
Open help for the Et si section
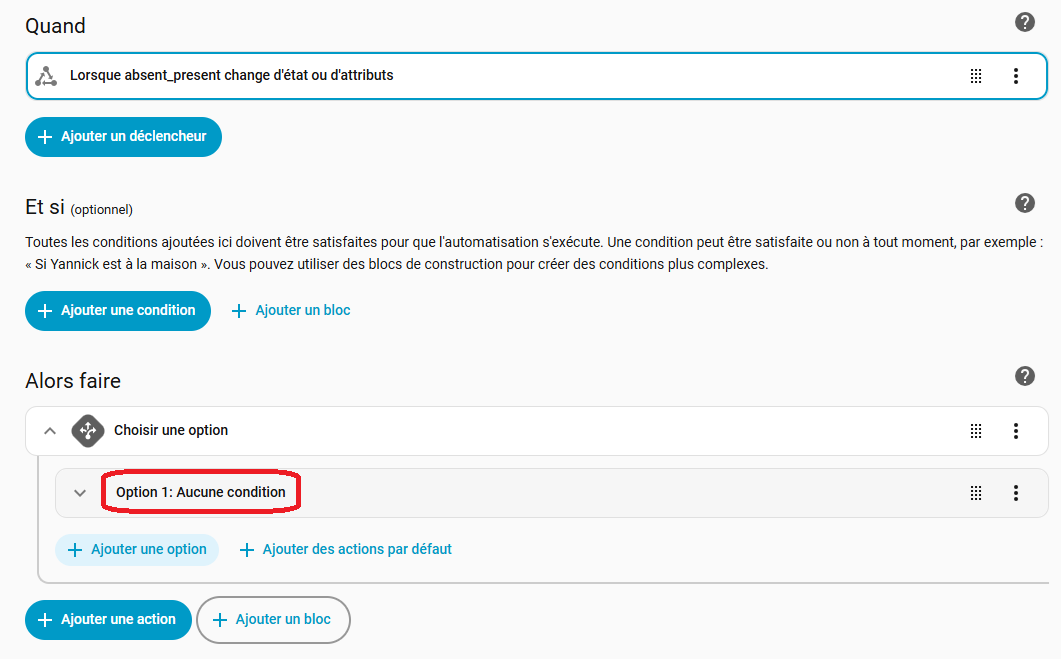click(x=1024, y=204)
